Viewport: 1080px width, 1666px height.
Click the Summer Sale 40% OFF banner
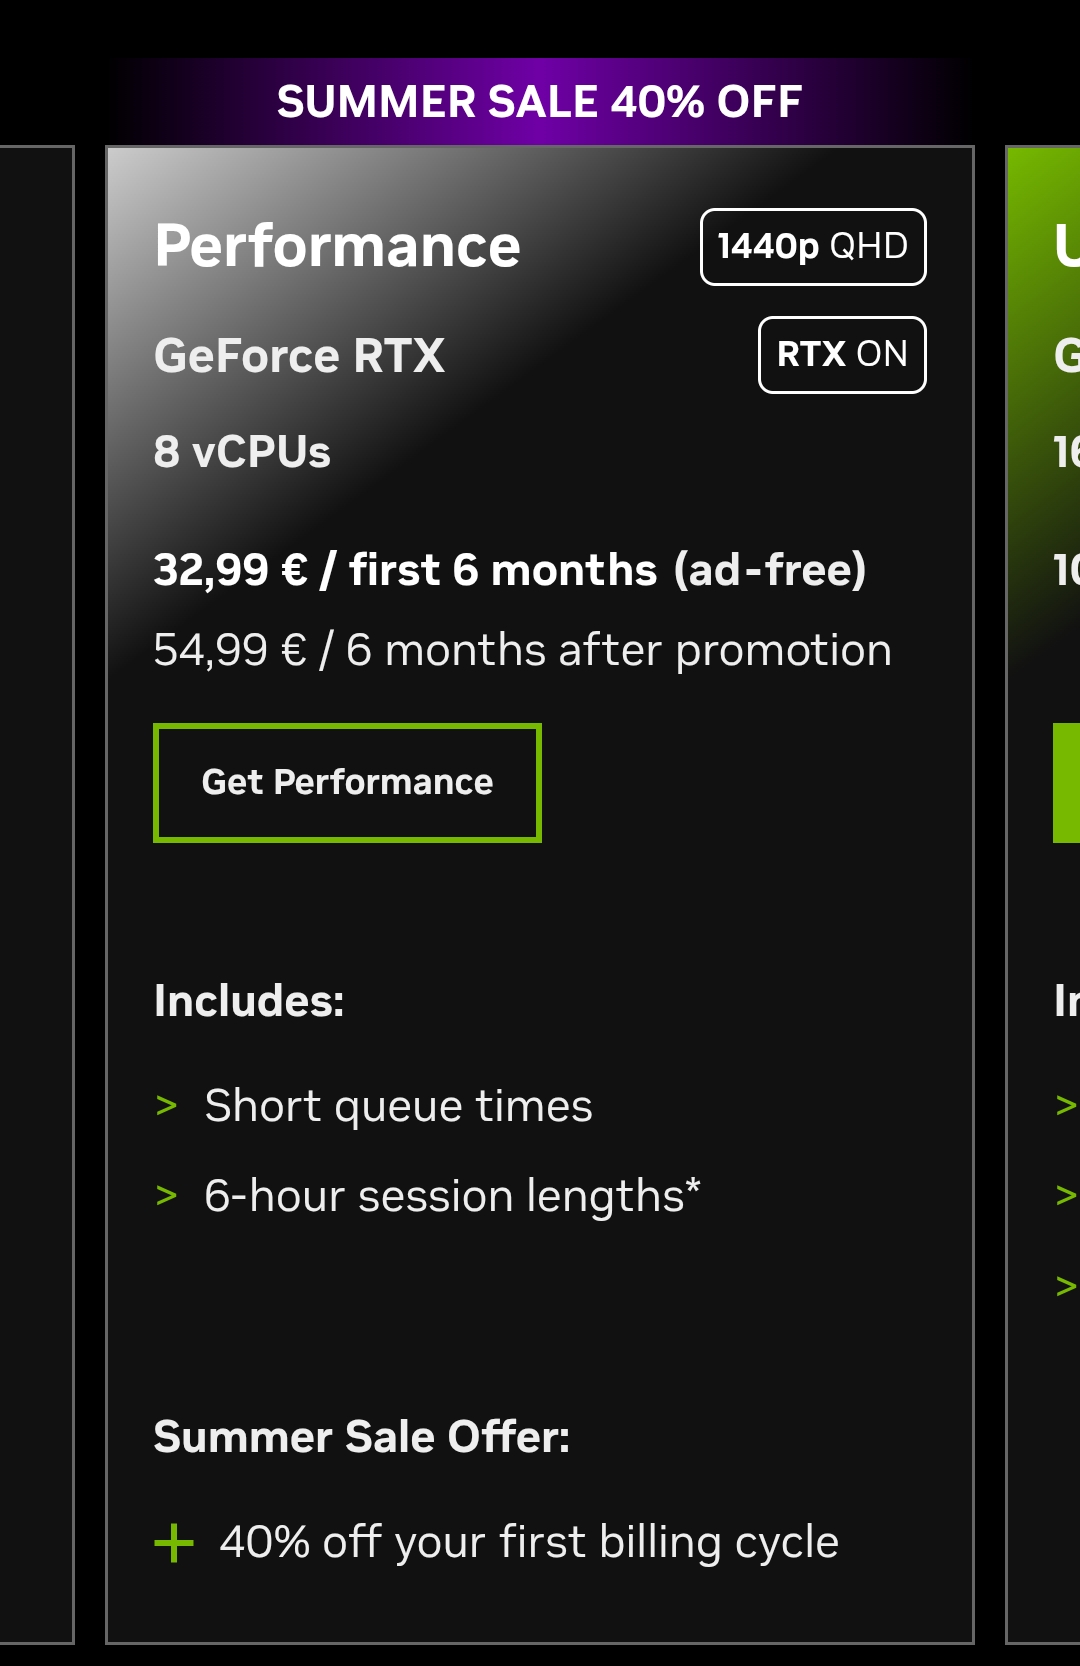click(539, 102)
